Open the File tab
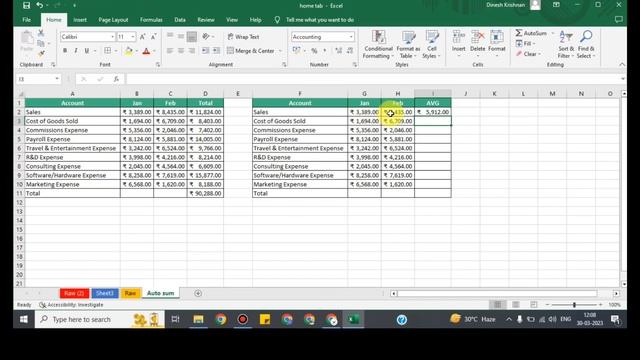Image resolution: width=640 pixels, height=360 pixels. [27, 20]
